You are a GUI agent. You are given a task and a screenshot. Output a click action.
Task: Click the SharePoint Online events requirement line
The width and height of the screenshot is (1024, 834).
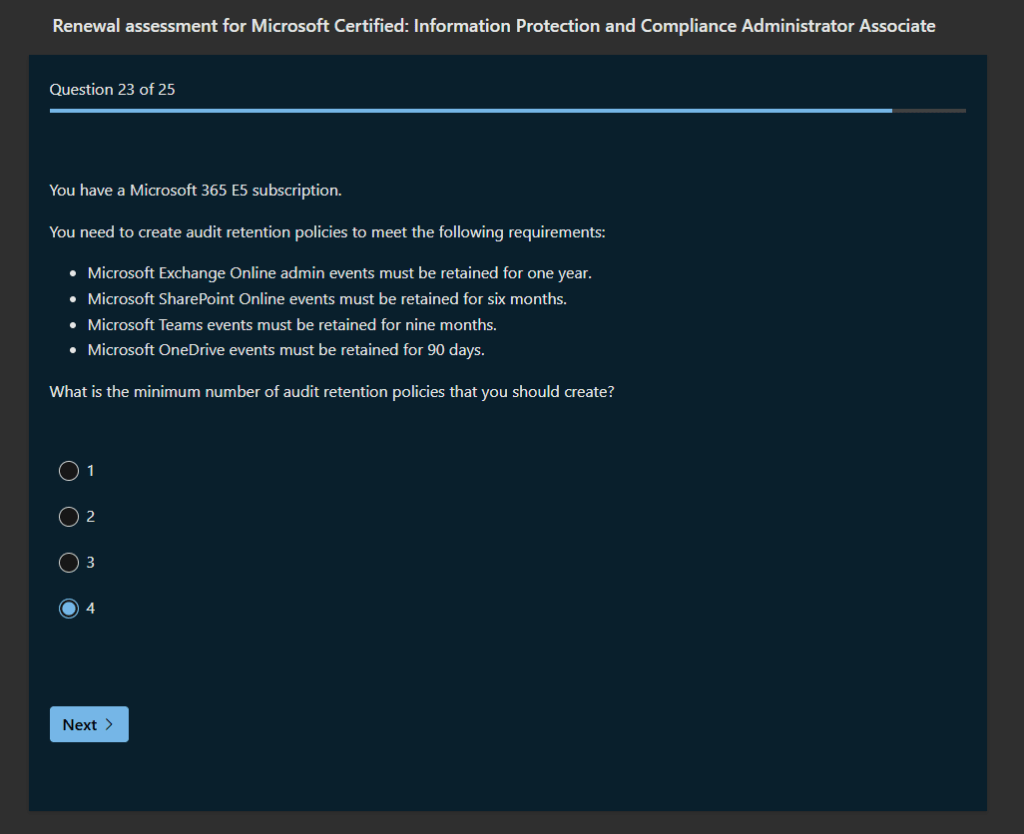pyautogui.click(x=327, y=299)
